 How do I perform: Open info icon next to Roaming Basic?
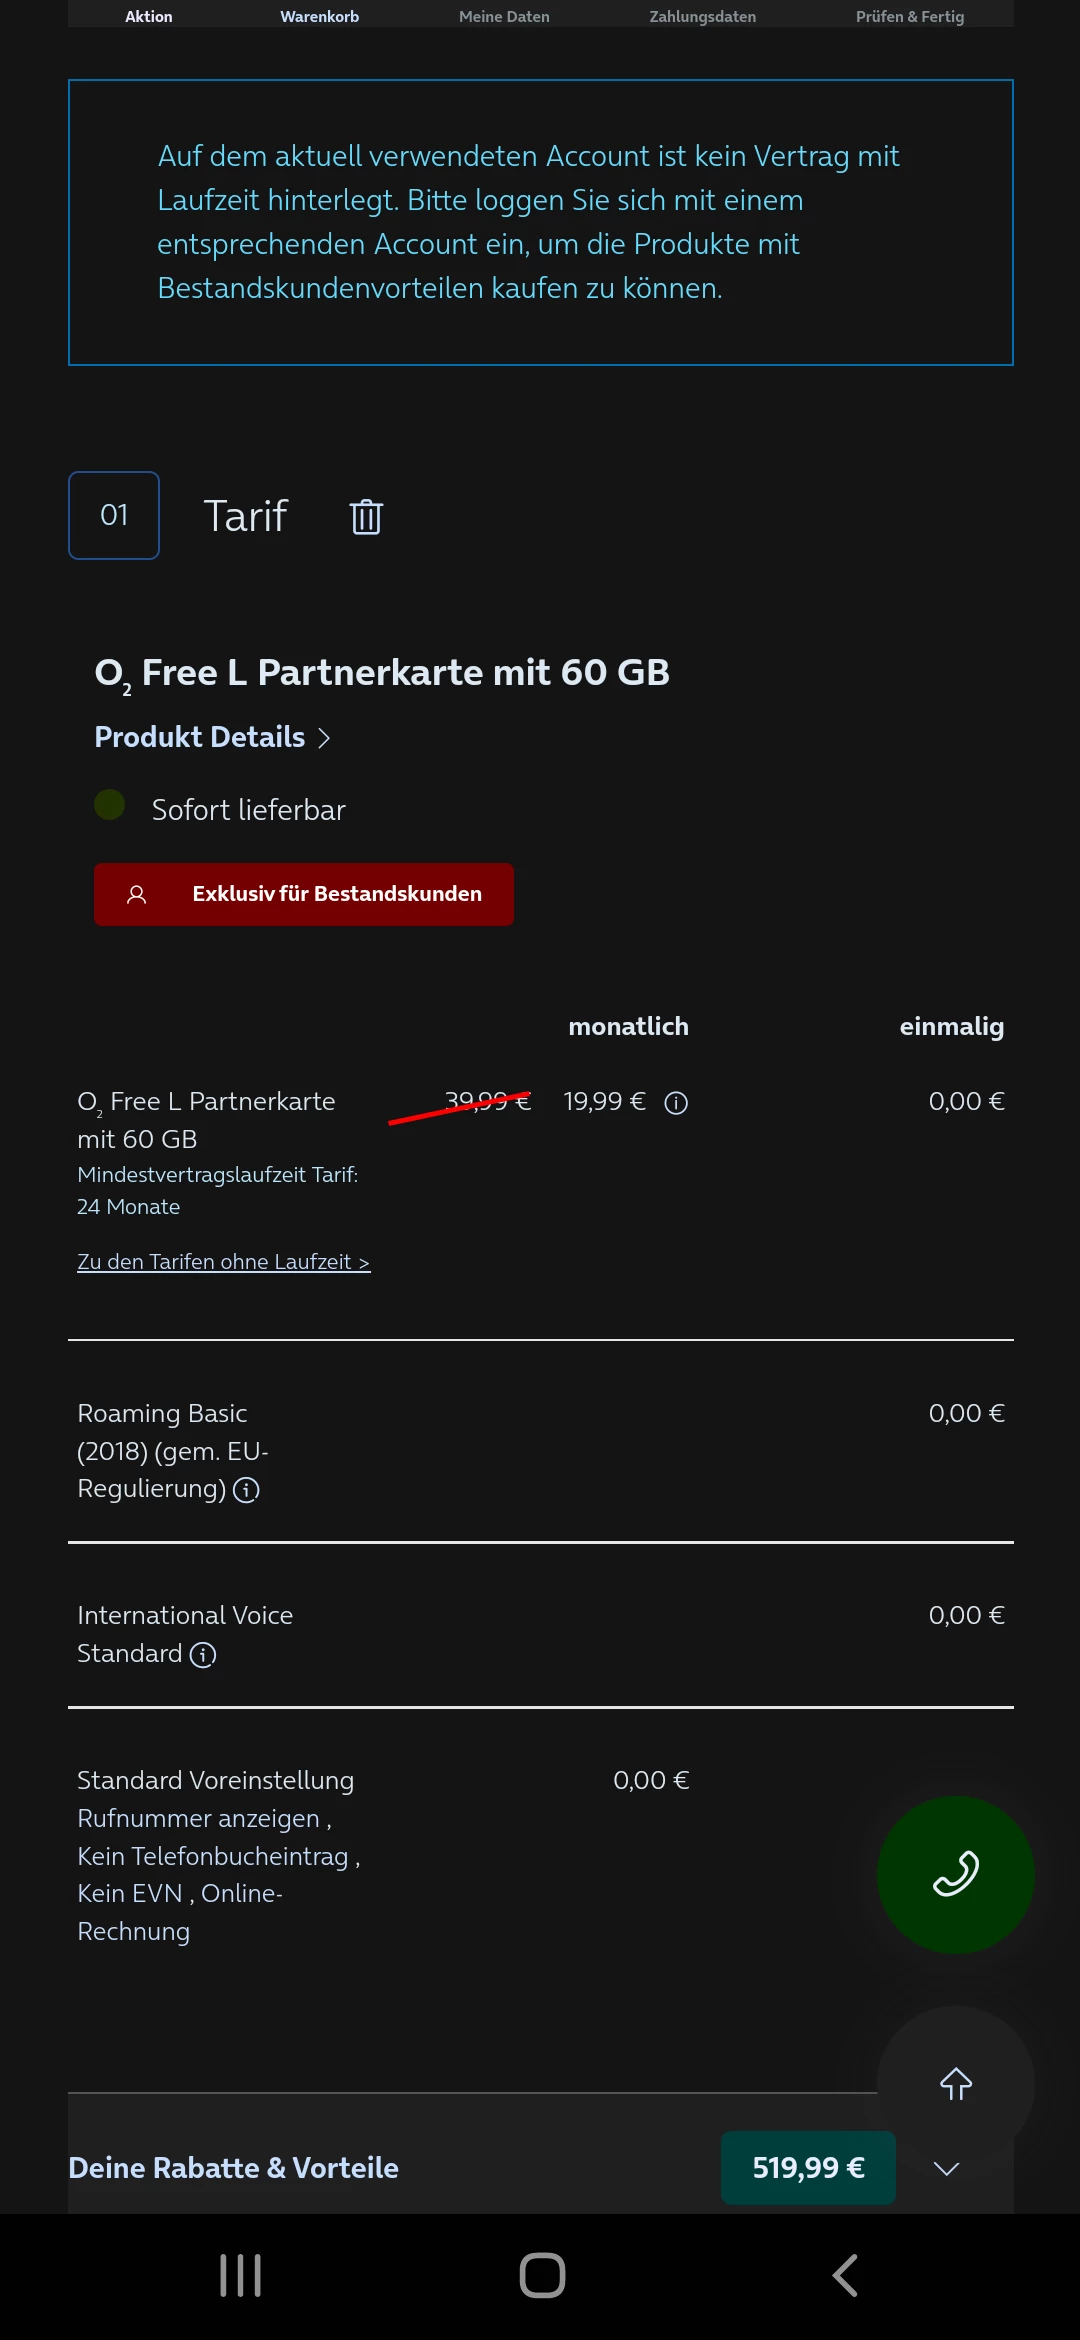(246, 1490)
